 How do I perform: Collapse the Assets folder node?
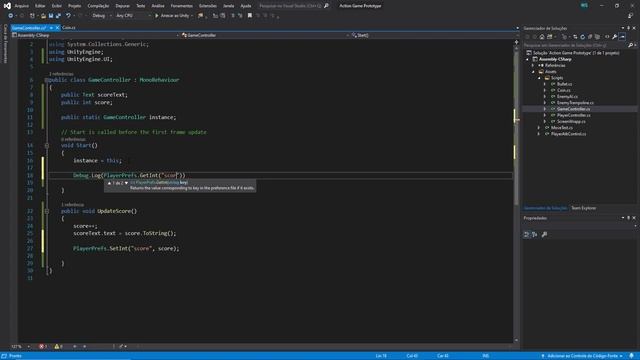pos(533,71)
